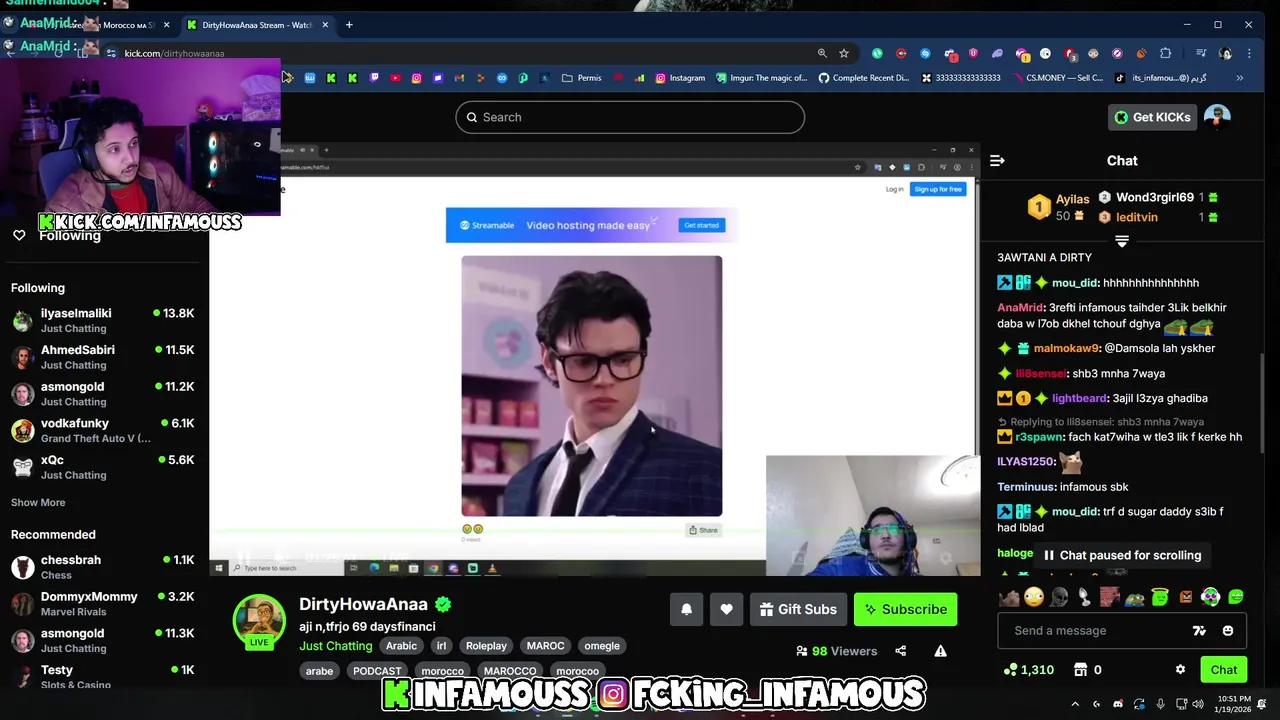Open Testy channel in Recommended
The image size is (1280, 720).
(104, 676)
